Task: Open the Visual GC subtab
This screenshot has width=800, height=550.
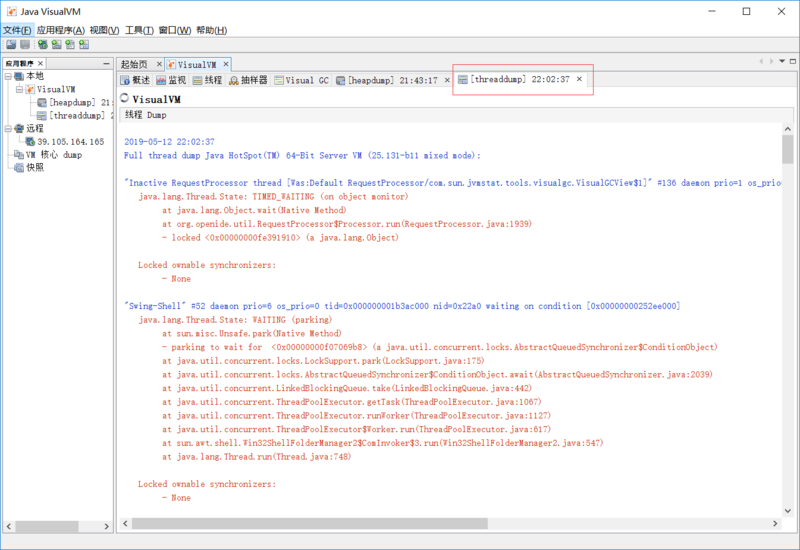Action: coord(302,80)
